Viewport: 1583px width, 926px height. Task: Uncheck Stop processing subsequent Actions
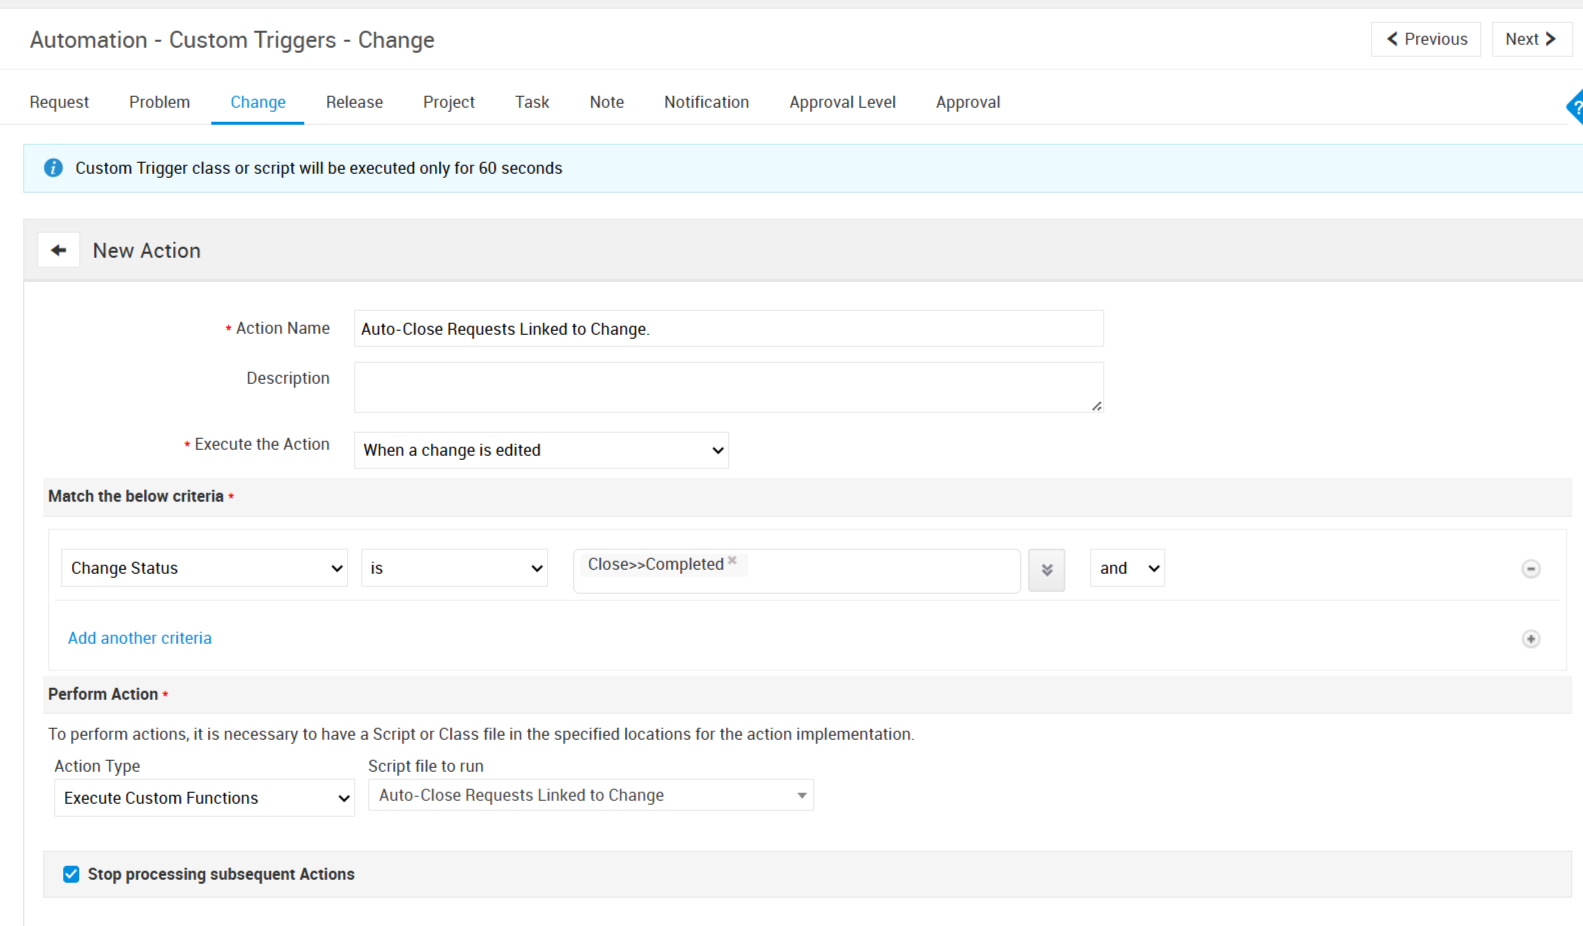pos(71,874)
